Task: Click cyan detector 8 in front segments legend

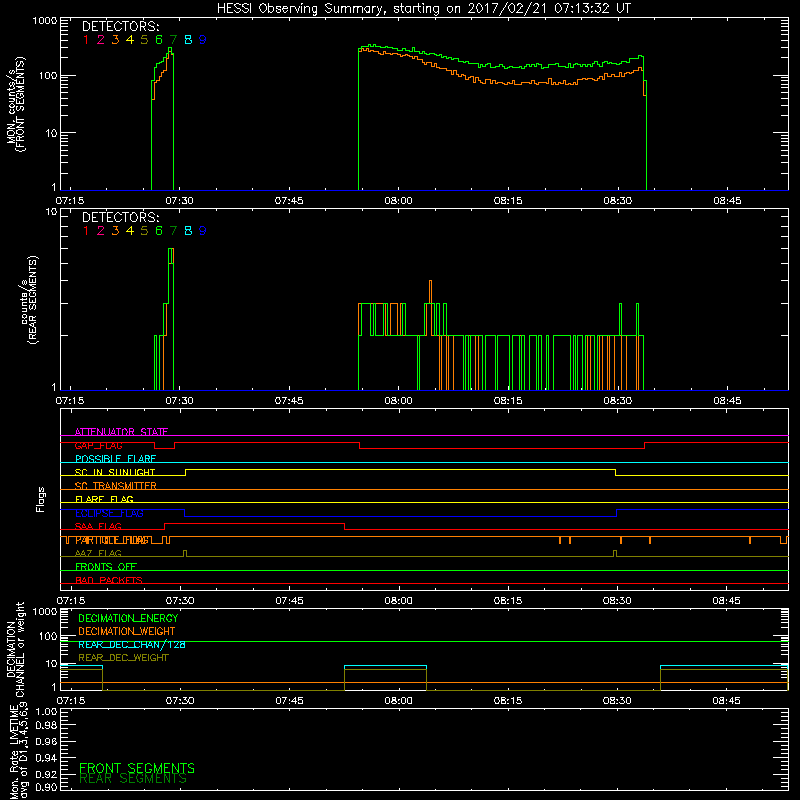Action: (188, 40)
